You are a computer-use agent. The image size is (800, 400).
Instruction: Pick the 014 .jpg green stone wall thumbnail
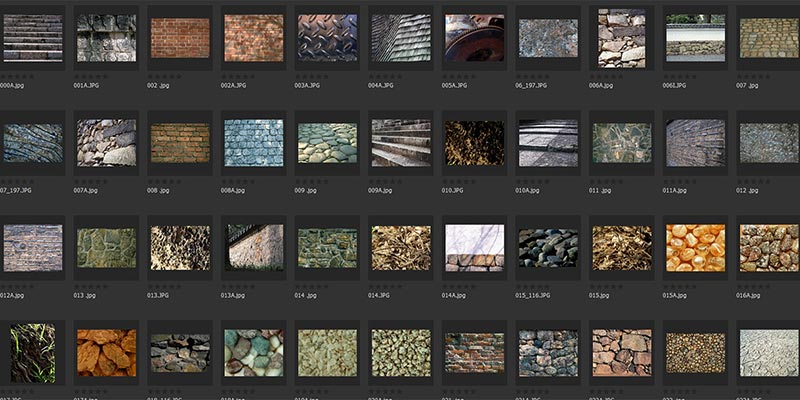pyautogui.click(x=328, y=248)
